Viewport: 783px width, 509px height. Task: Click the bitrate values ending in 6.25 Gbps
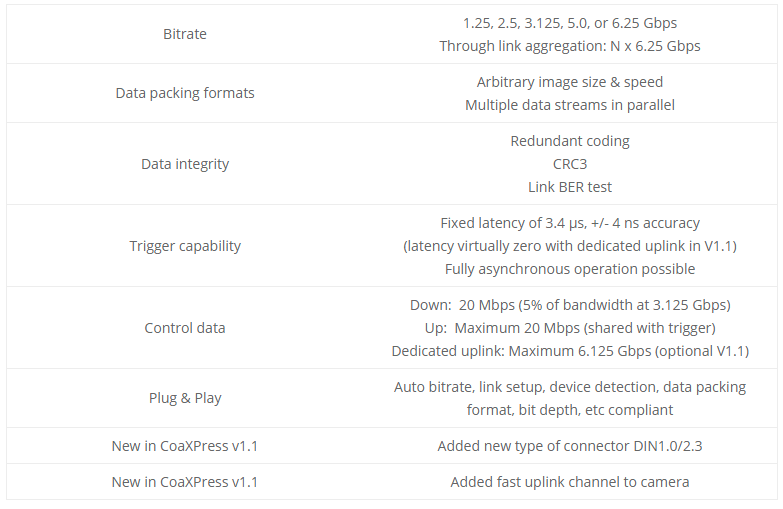click(570, 22)
